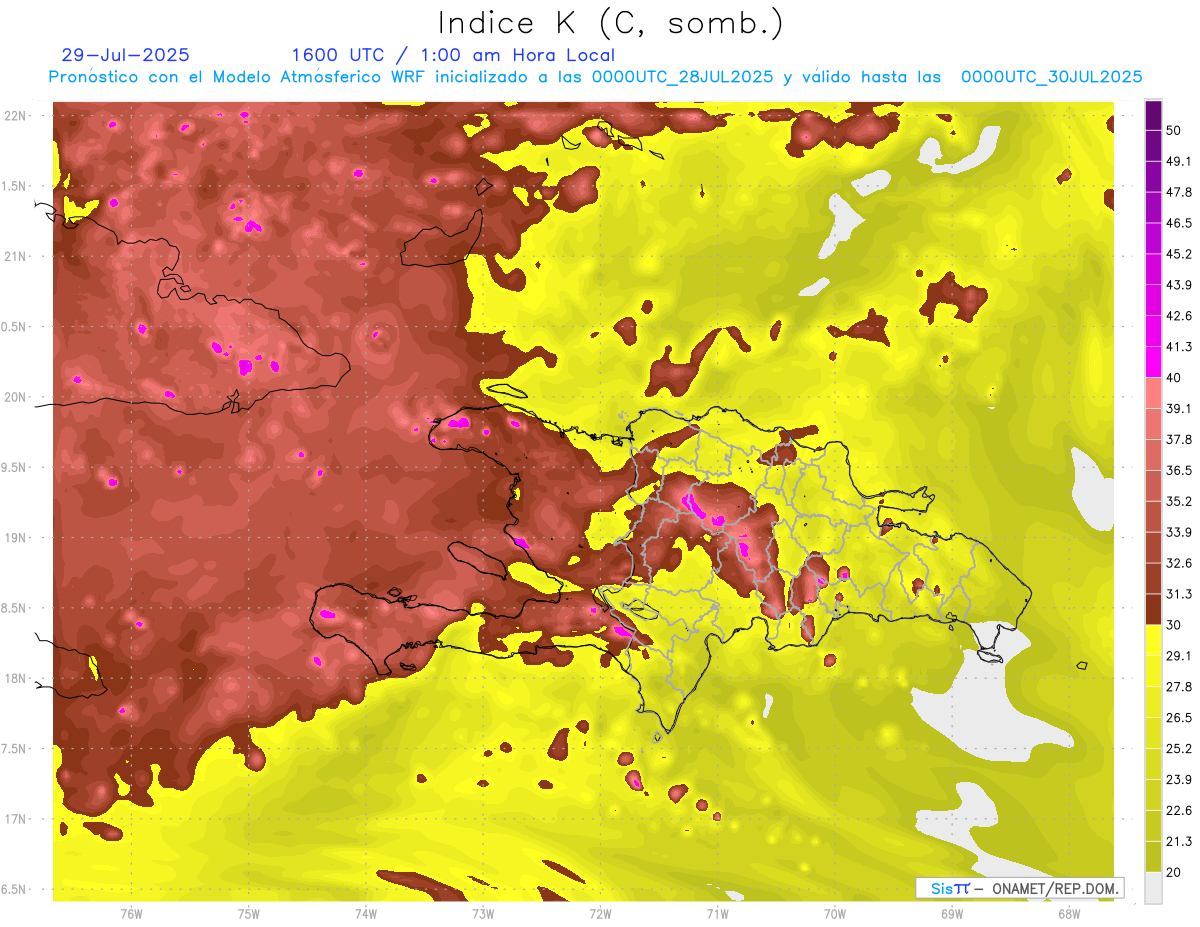This screenshot has width=1200, height=927.
Task: Pick the dark brown swatch between 30 and 31.3
Action: [x=1153, y=608]
